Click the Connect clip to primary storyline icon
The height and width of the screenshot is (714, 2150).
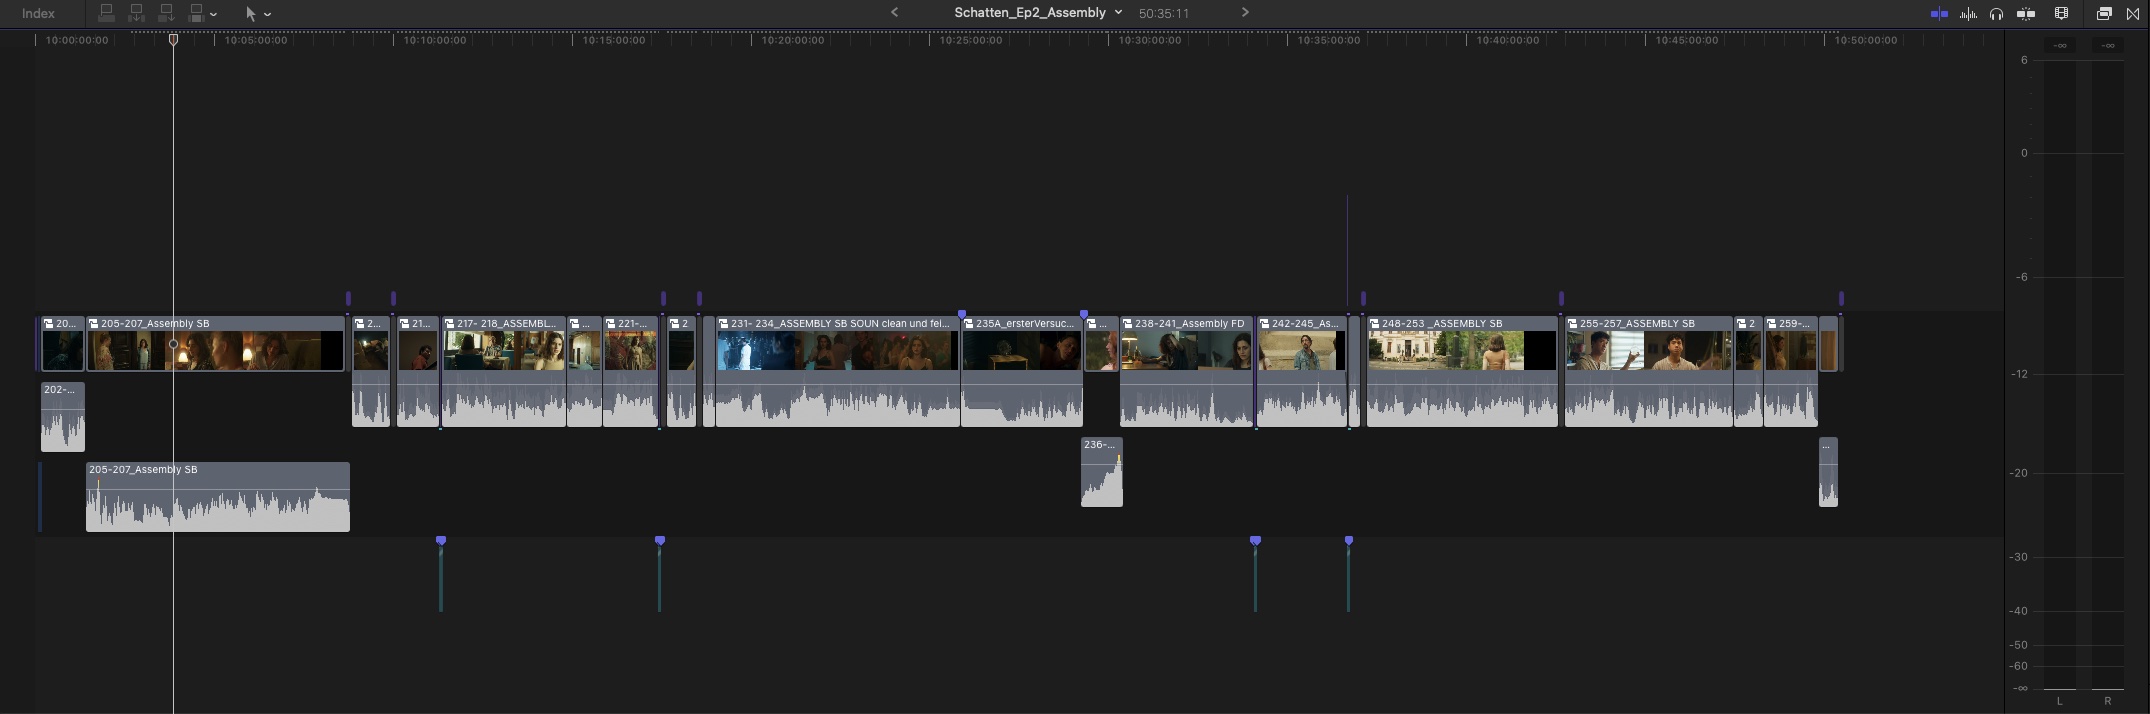[106, 13]
